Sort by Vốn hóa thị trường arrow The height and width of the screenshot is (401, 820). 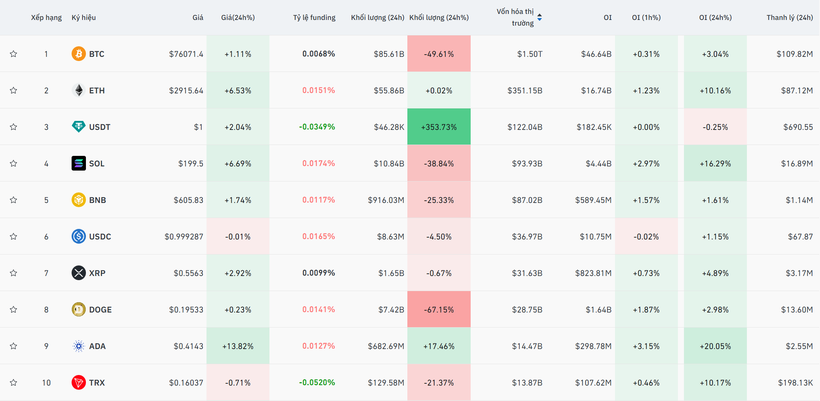click(x=540, y=17)
